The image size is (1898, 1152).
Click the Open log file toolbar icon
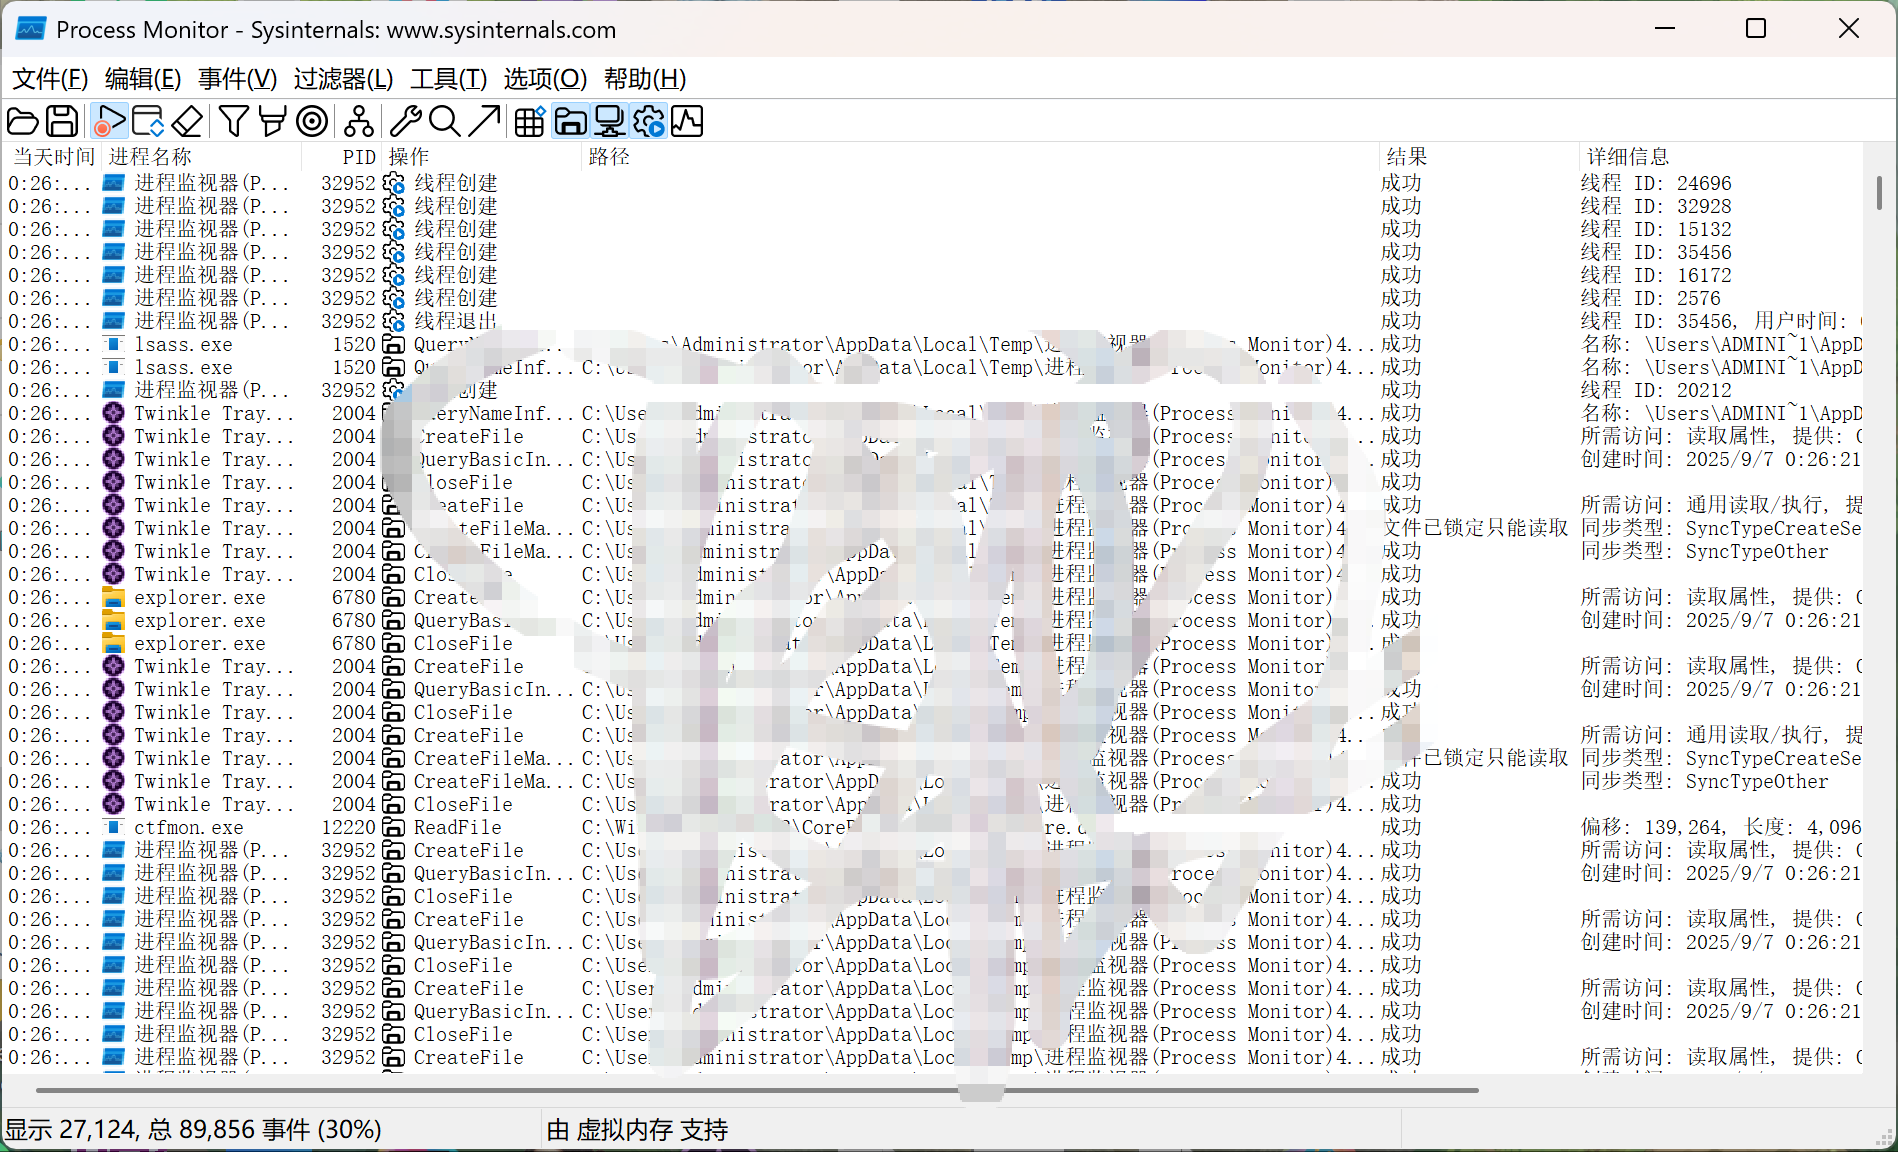(x=23, y=122)
